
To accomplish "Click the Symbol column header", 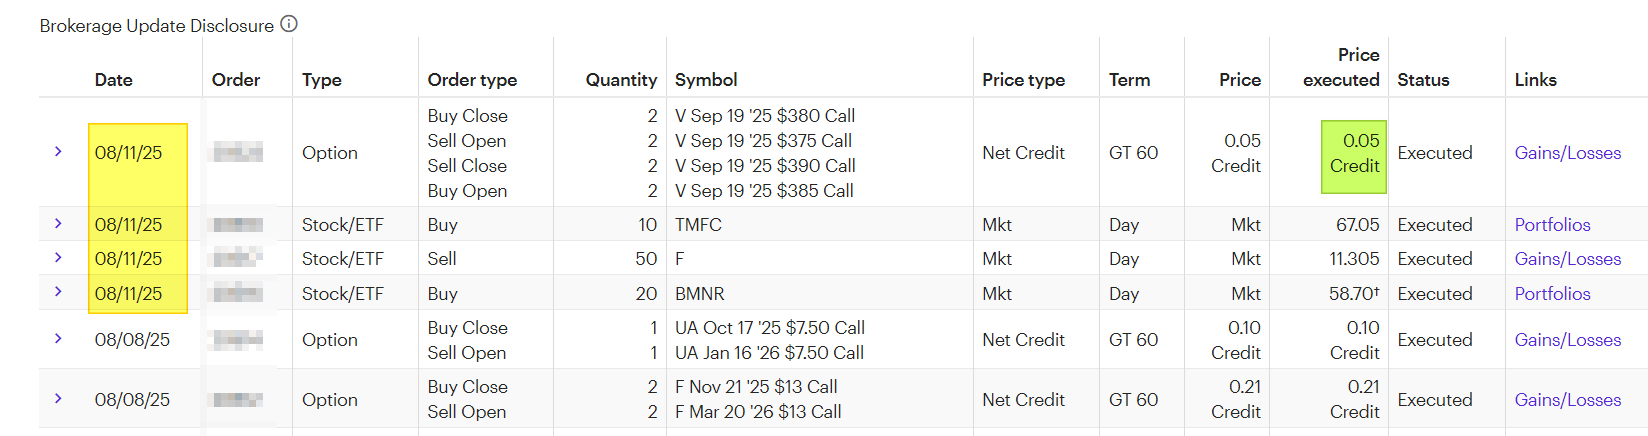I will click(x=706, y=80).
